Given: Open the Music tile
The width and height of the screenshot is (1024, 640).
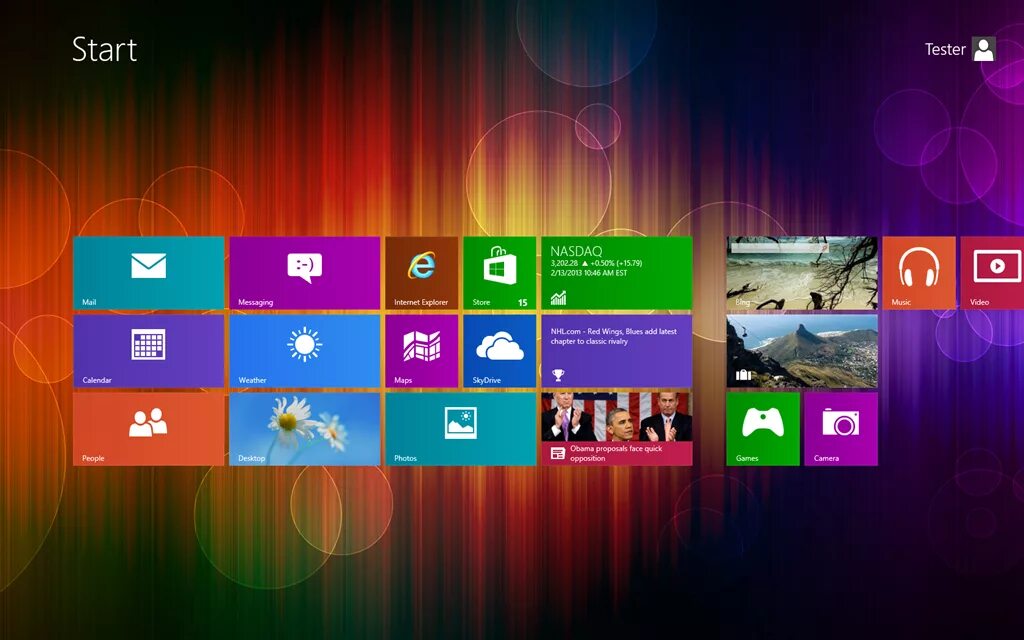Looking at the screenshot, I should coord(919,273).
